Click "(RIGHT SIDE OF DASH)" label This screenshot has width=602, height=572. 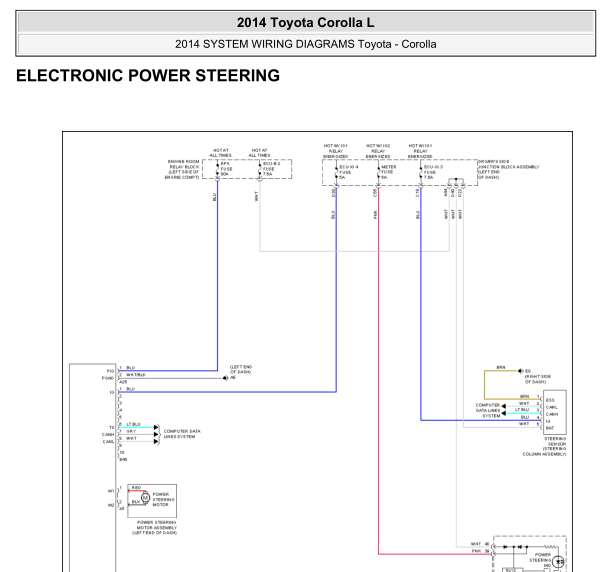(538, 379)
